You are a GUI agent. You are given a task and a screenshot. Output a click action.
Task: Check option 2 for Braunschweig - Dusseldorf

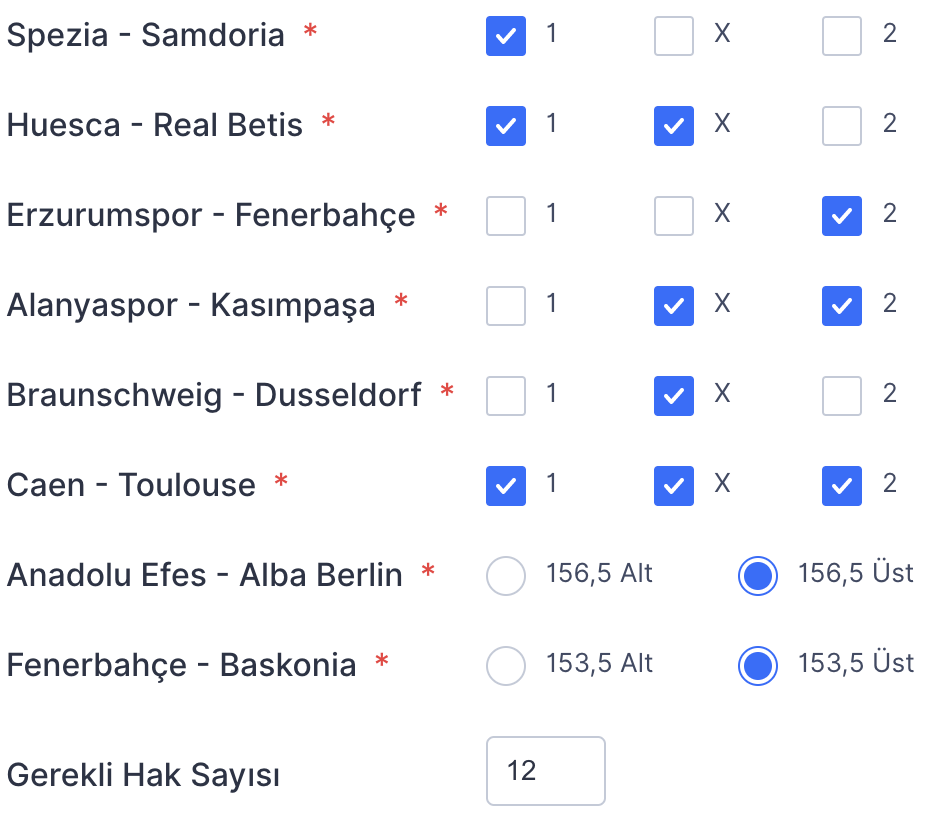pyautogui.click(x=842, y=396)
